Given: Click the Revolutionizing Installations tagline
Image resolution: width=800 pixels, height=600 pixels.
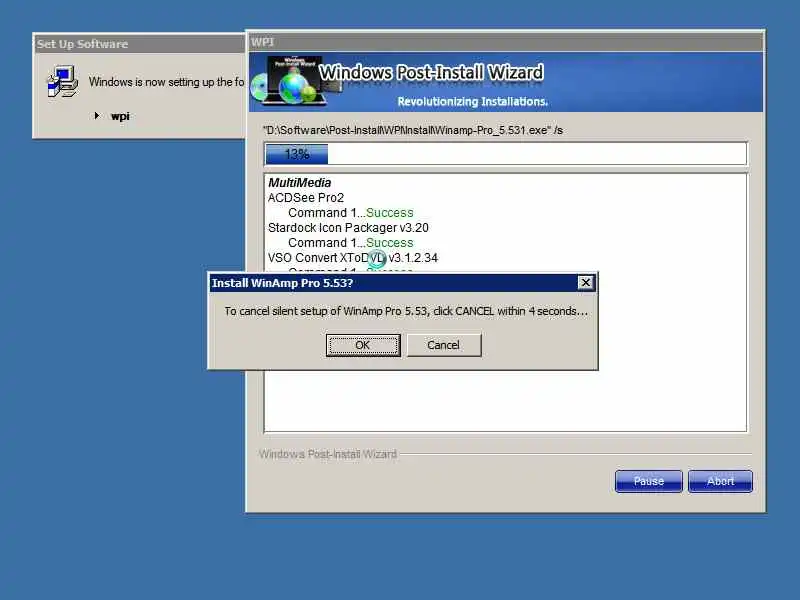Looking at the screenshot, I should [472, 102].
